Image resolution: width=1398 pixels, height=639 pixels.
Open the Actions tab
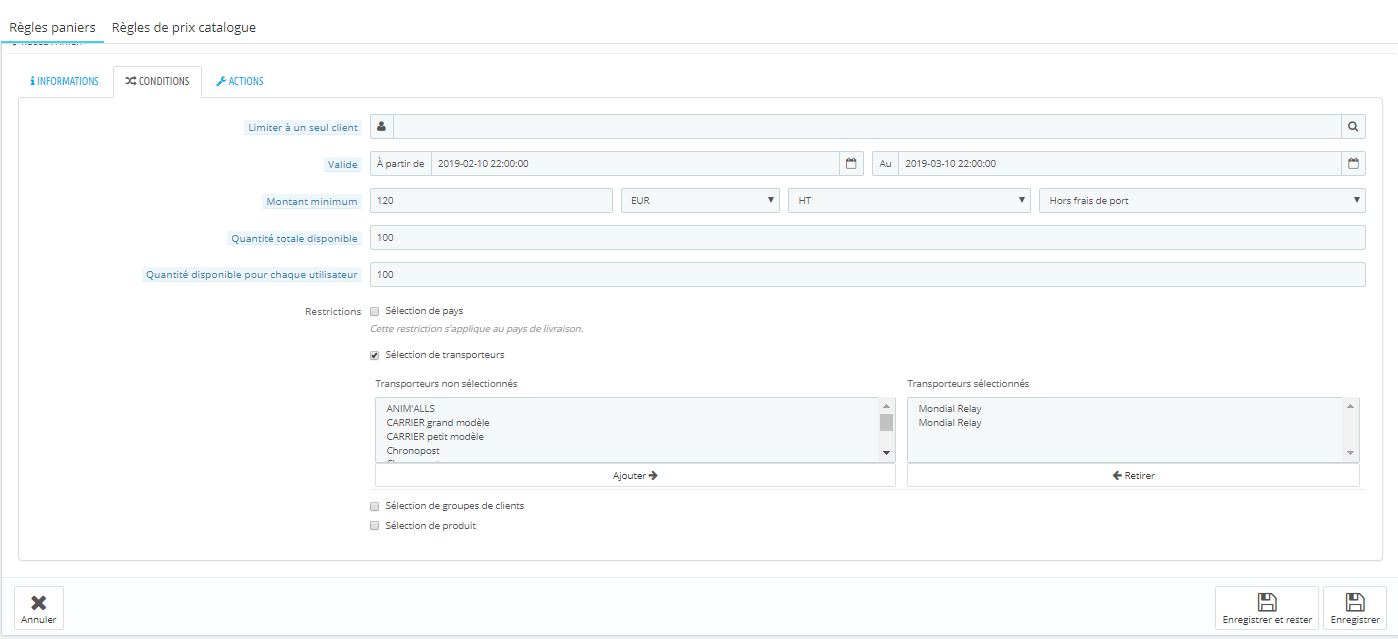[x=240, y=81]
